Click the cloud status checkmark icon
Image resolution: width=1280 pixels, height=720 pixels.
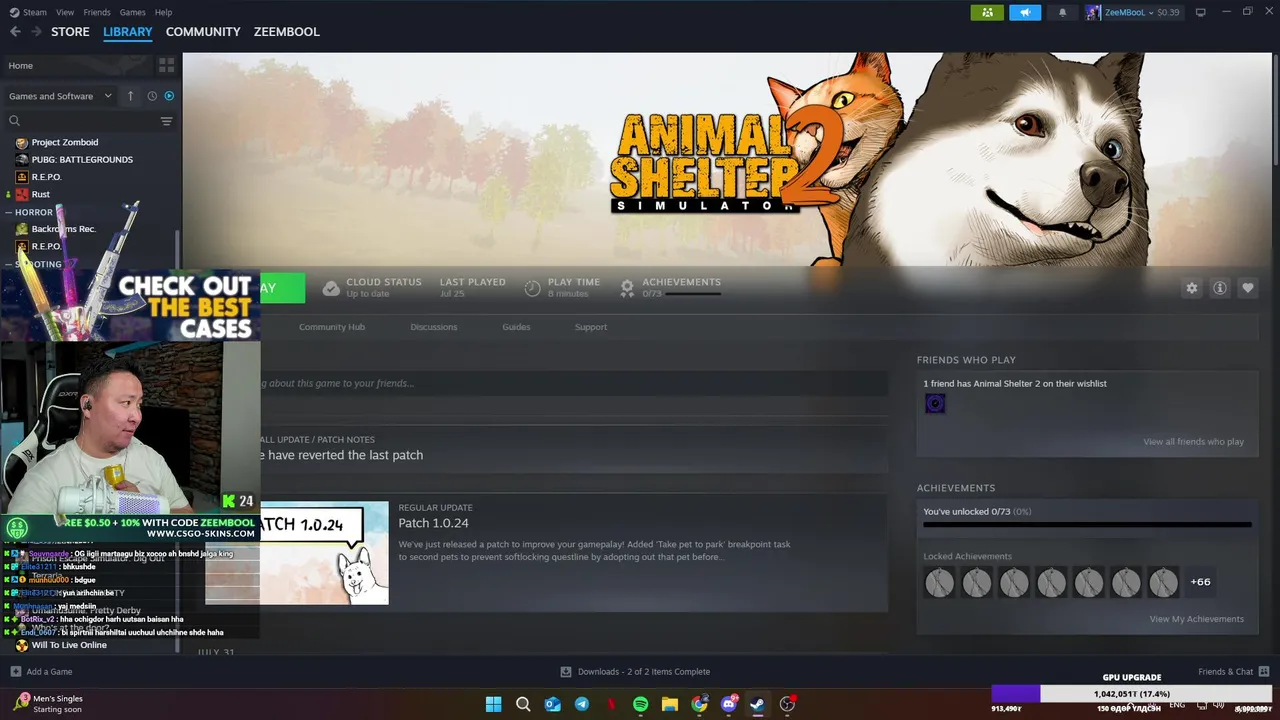[331, 288]
